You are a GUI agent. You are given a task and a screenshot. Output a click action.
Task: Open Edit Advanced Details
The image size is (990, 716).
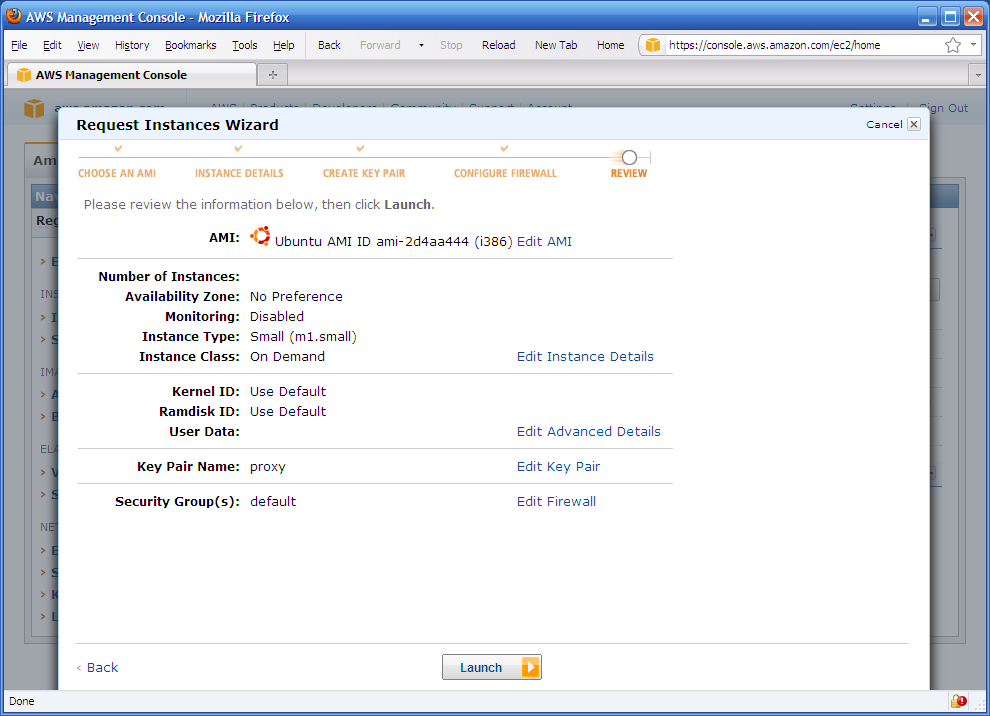pyautogui.click(x=588, y=432)
